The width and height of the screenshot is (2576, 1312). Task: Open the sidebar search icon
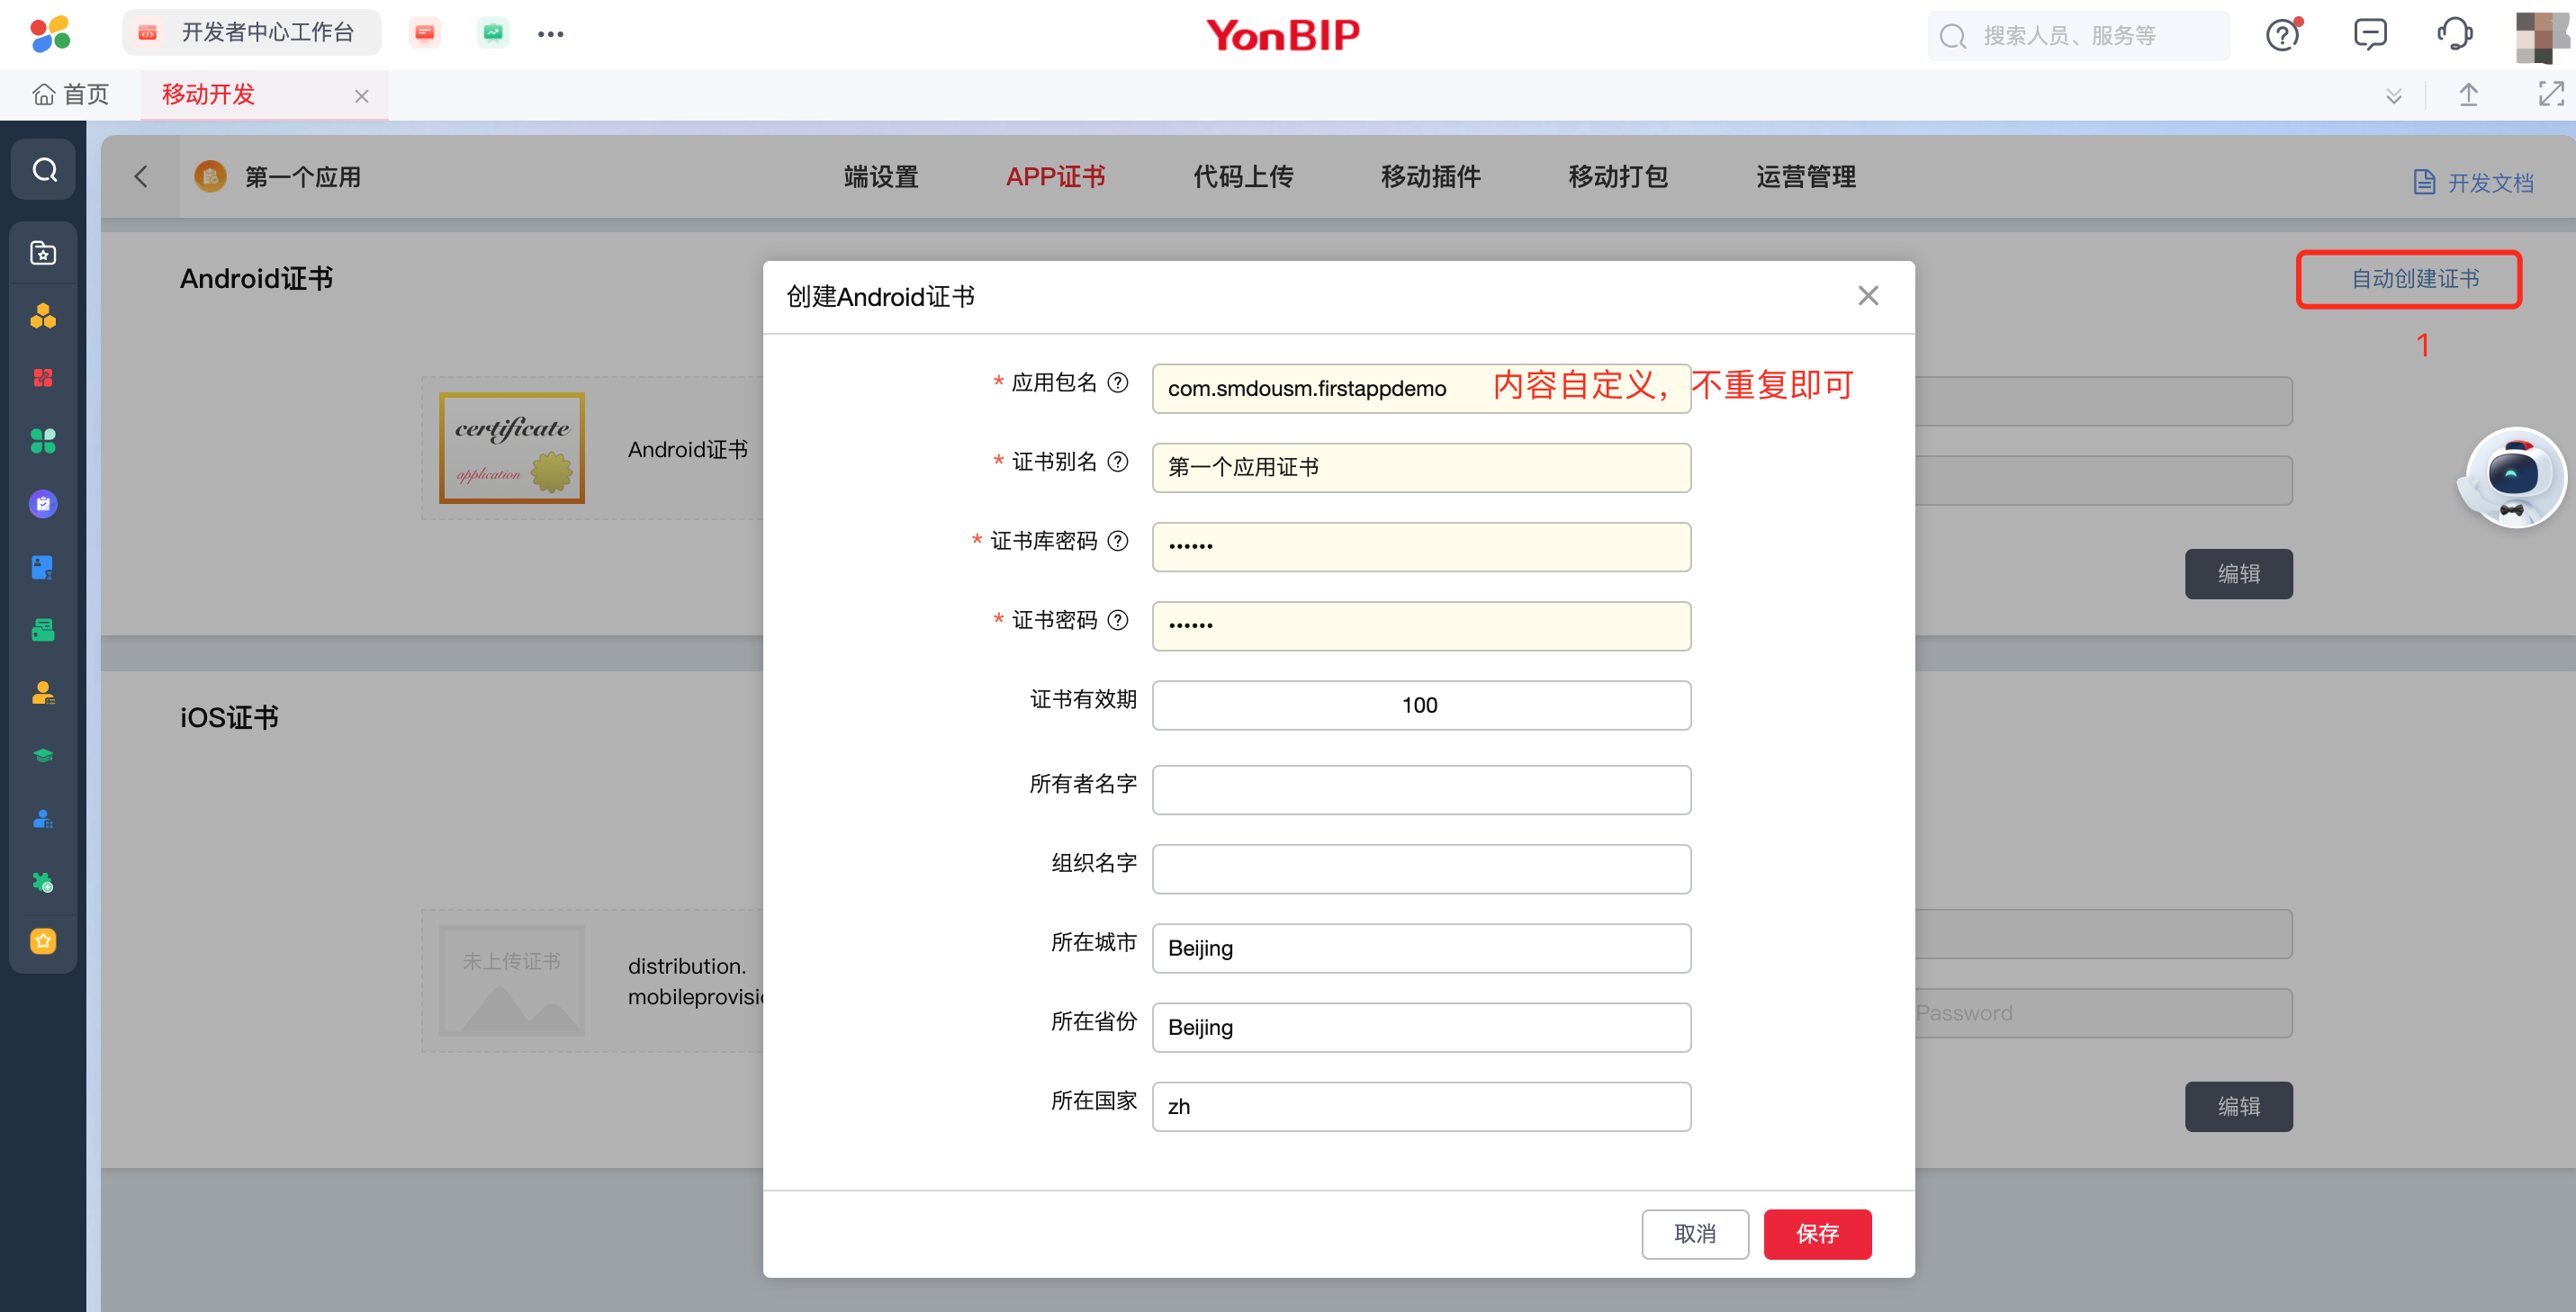[x=44, y=170]
